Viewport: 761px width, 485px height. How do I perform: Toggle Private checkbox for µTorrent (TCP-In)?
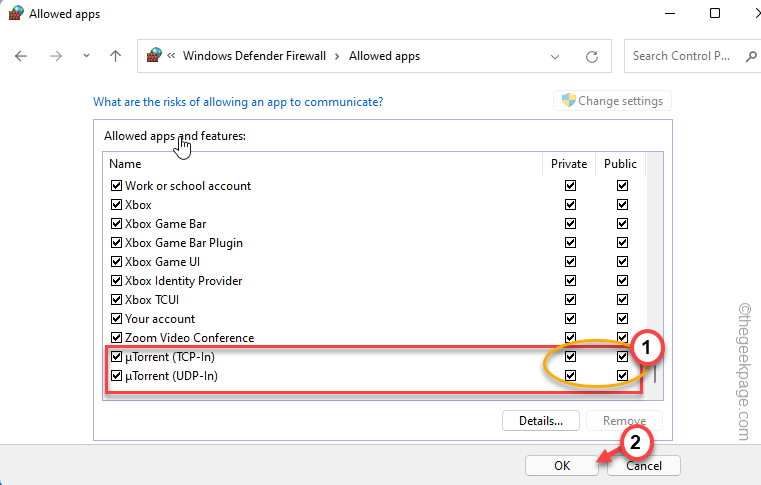(x=570, y=357)
